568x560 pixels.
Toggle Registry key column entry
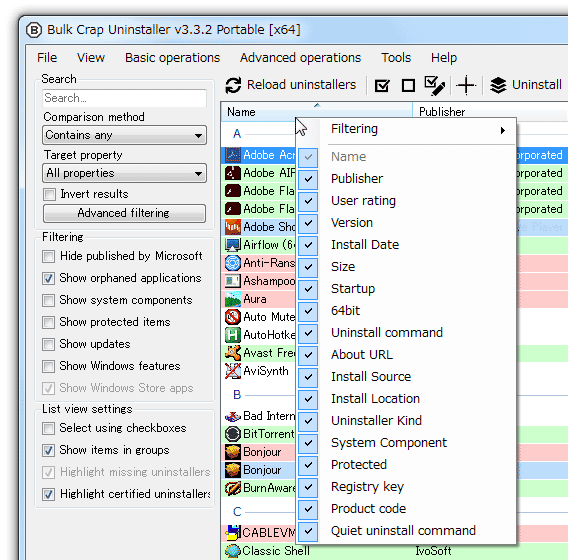(406, 487)
